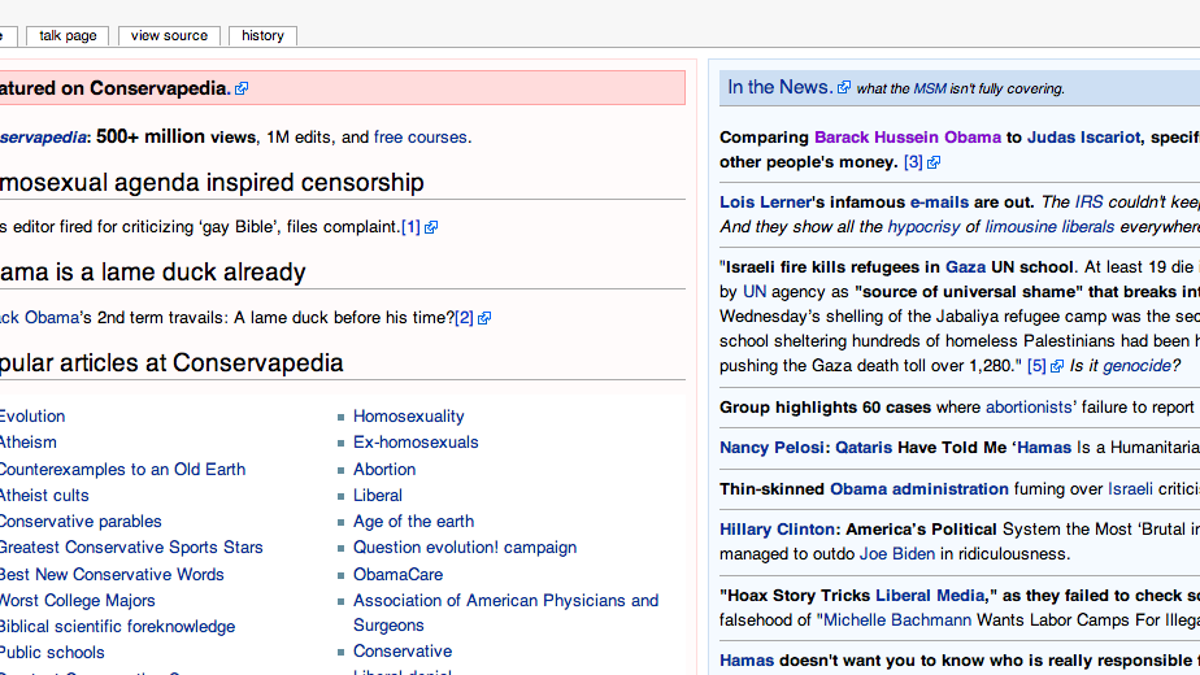The height and width of the screenshot is (675, 1200).
Task: Open the Conservative parables link
Action: pos(80,521)
